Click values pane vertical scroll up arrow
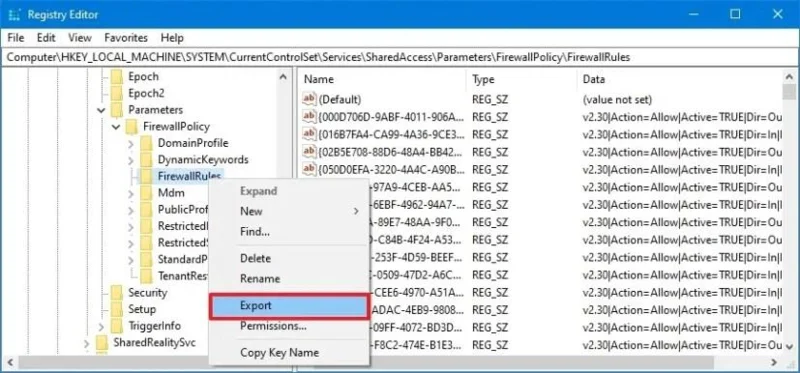 [x=790, y=77]
